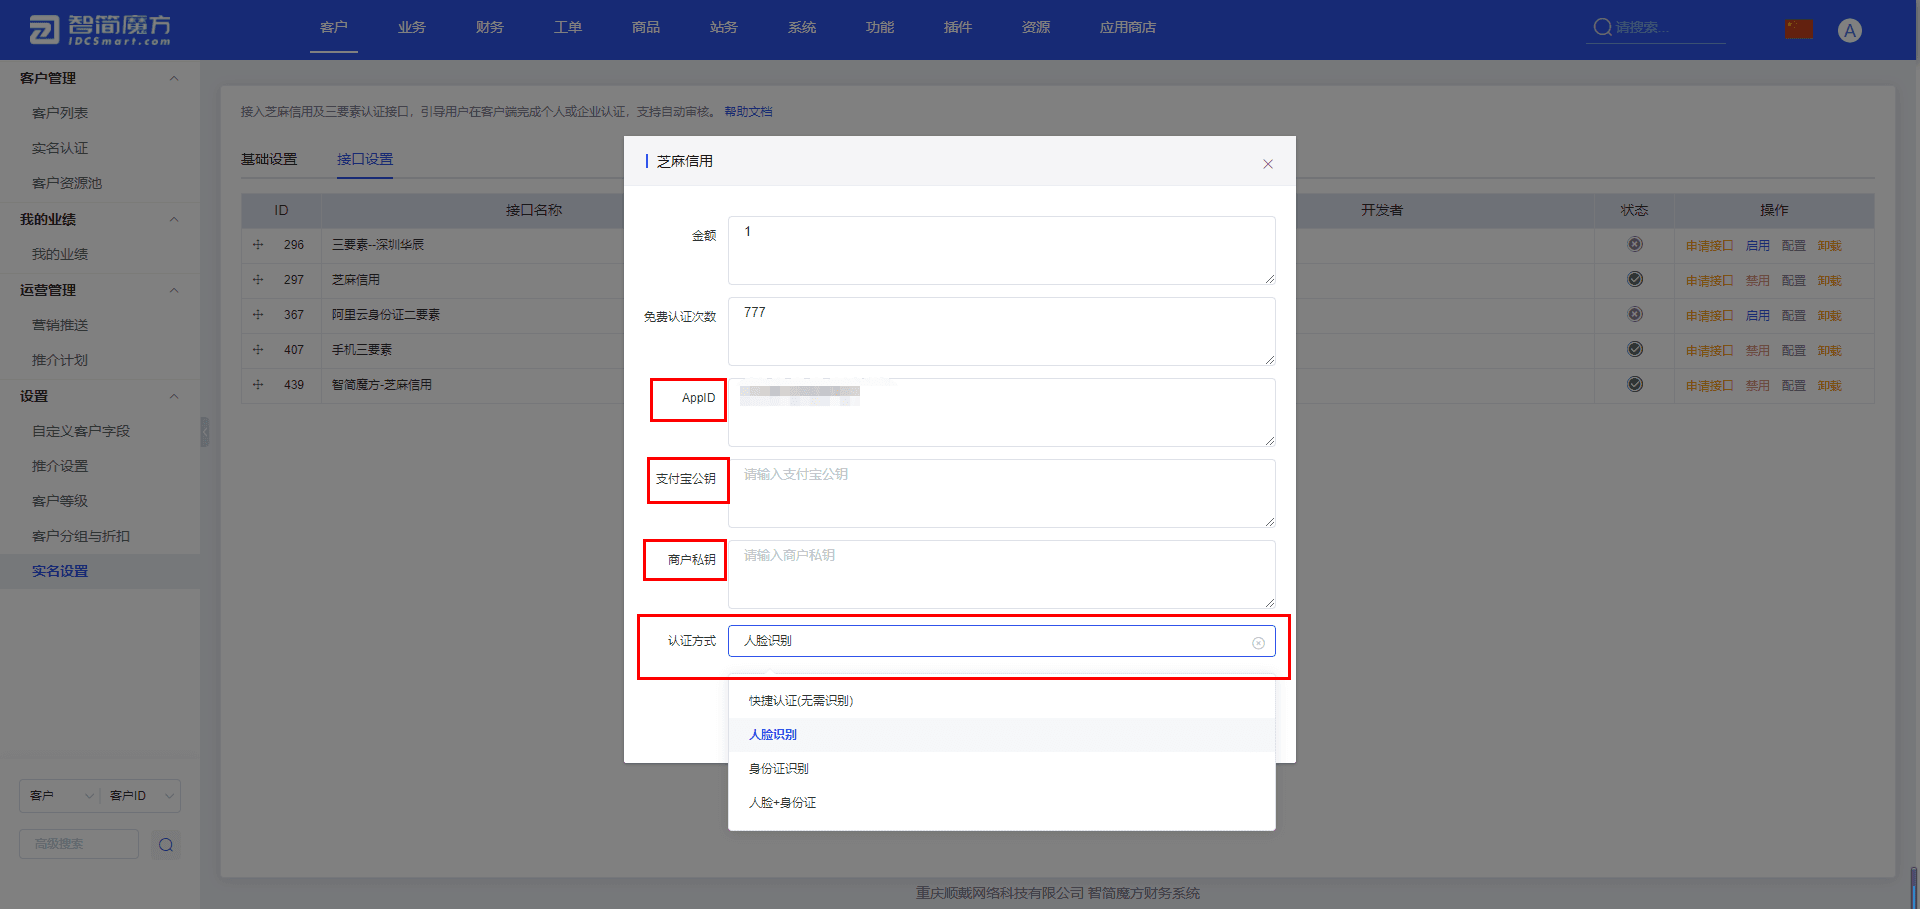This screenshot has width=1920, height=909.
Task: Click 申请接口 for row 296
Action: (1709, 246)
